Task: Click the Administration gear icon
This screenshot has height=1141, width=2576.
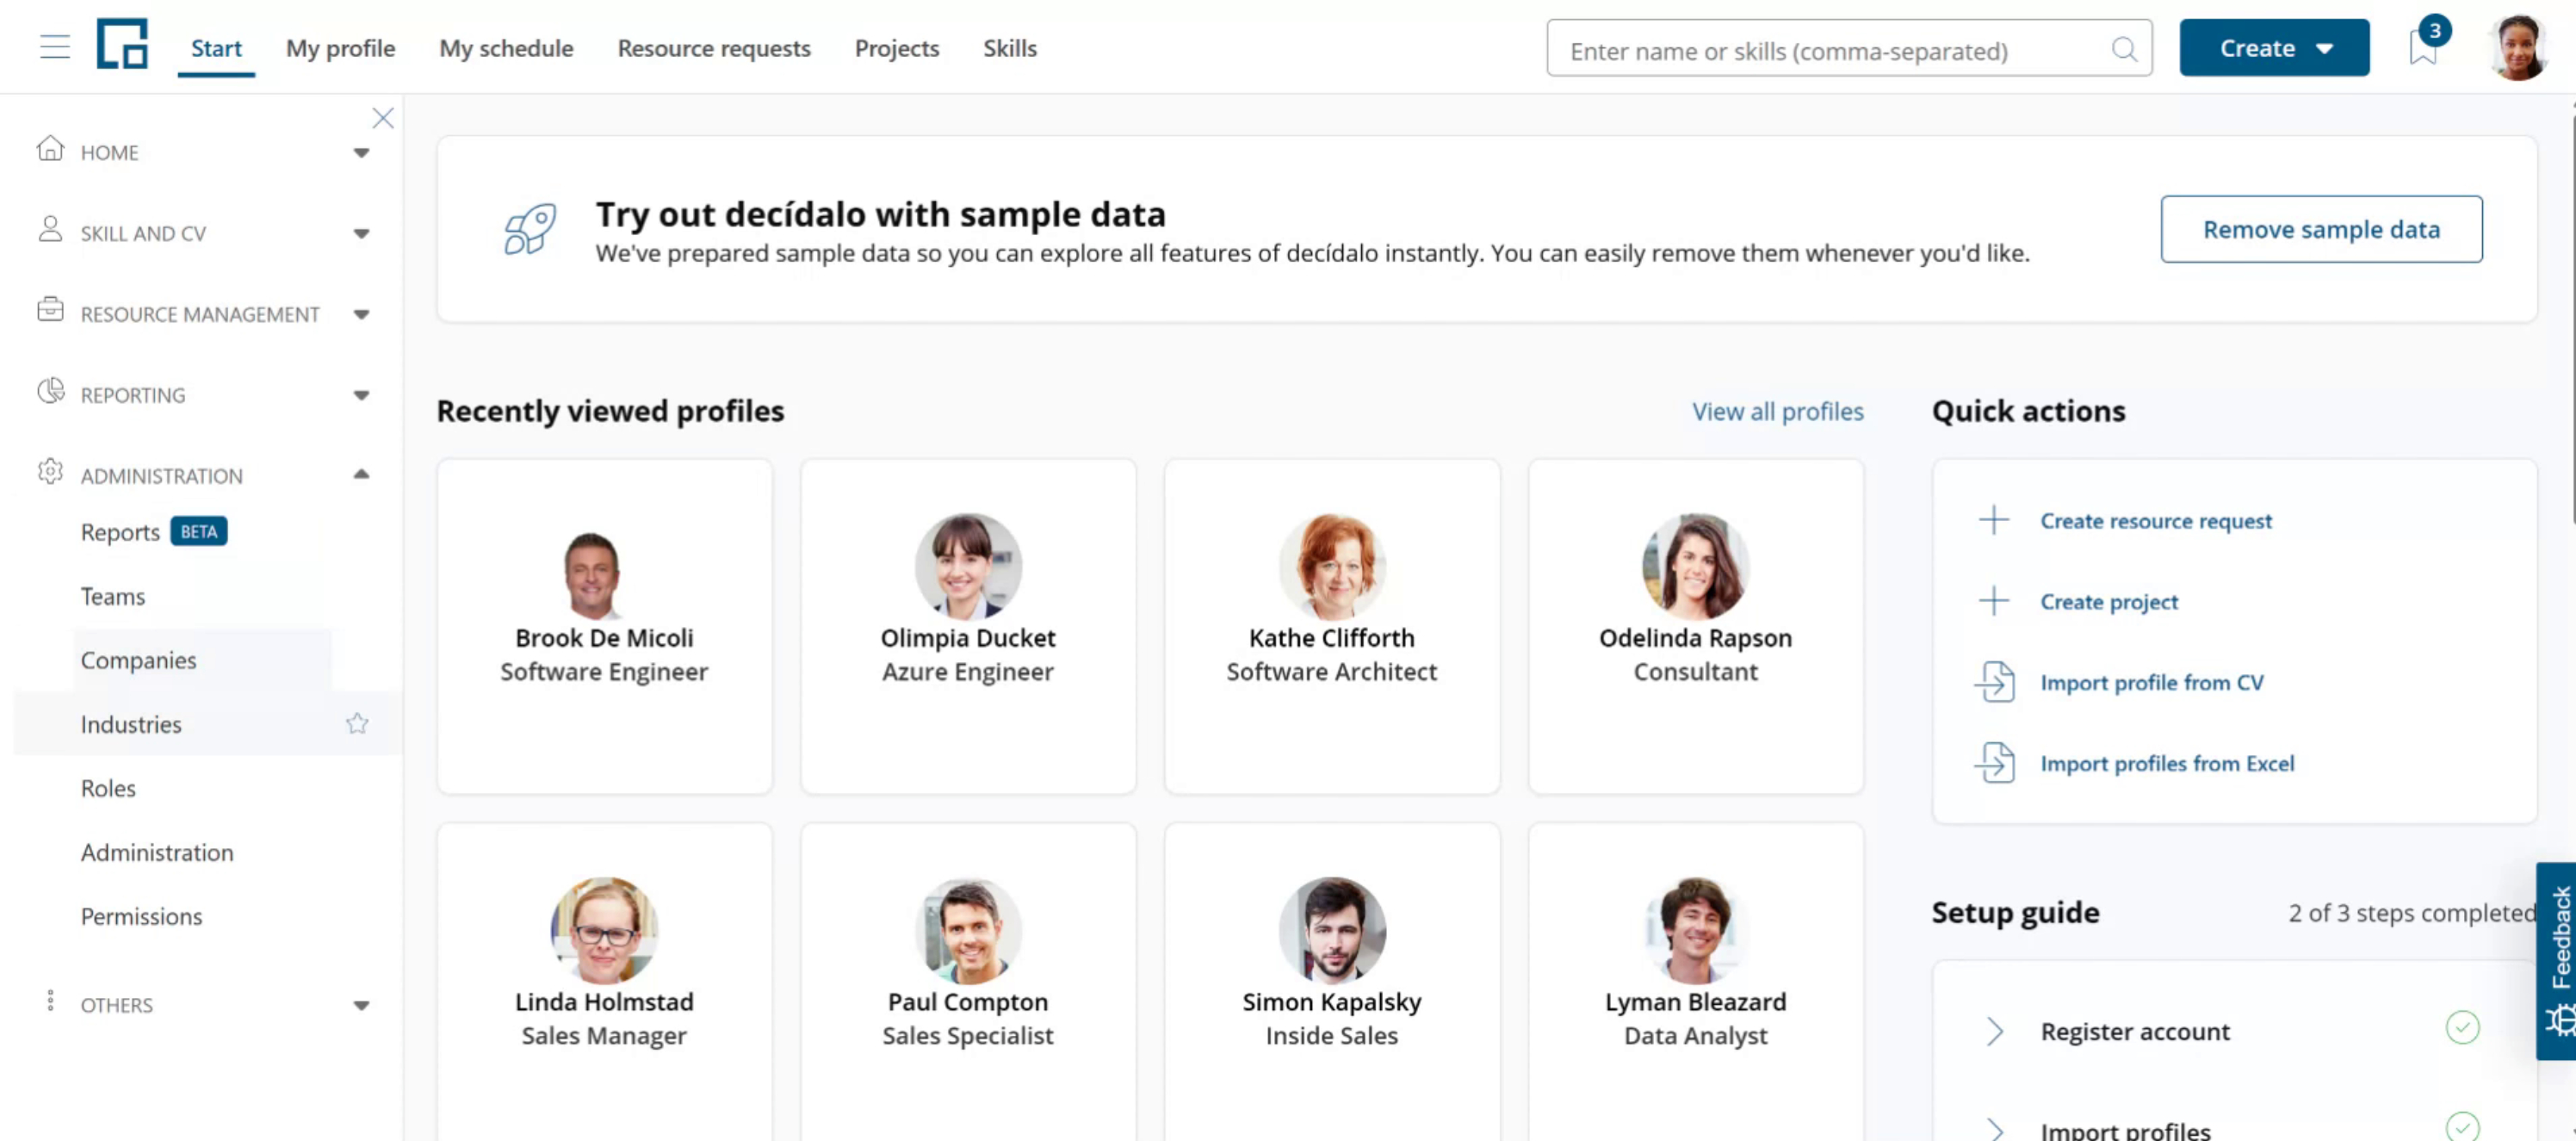Action: [x=50, y=472]
